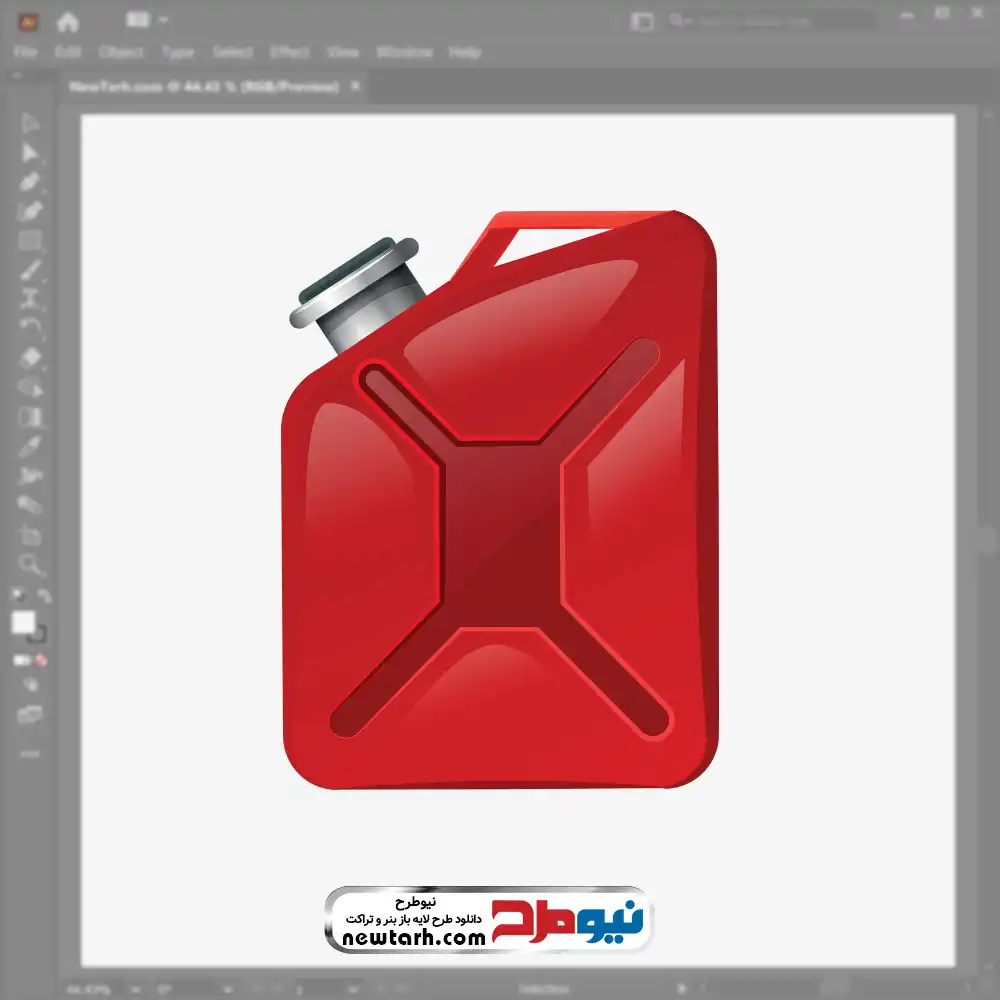Image resolution: width=1000 pixels, height=1000 pixels.
Task: Activate the Paintbrush tool
Action: point(30,269)
